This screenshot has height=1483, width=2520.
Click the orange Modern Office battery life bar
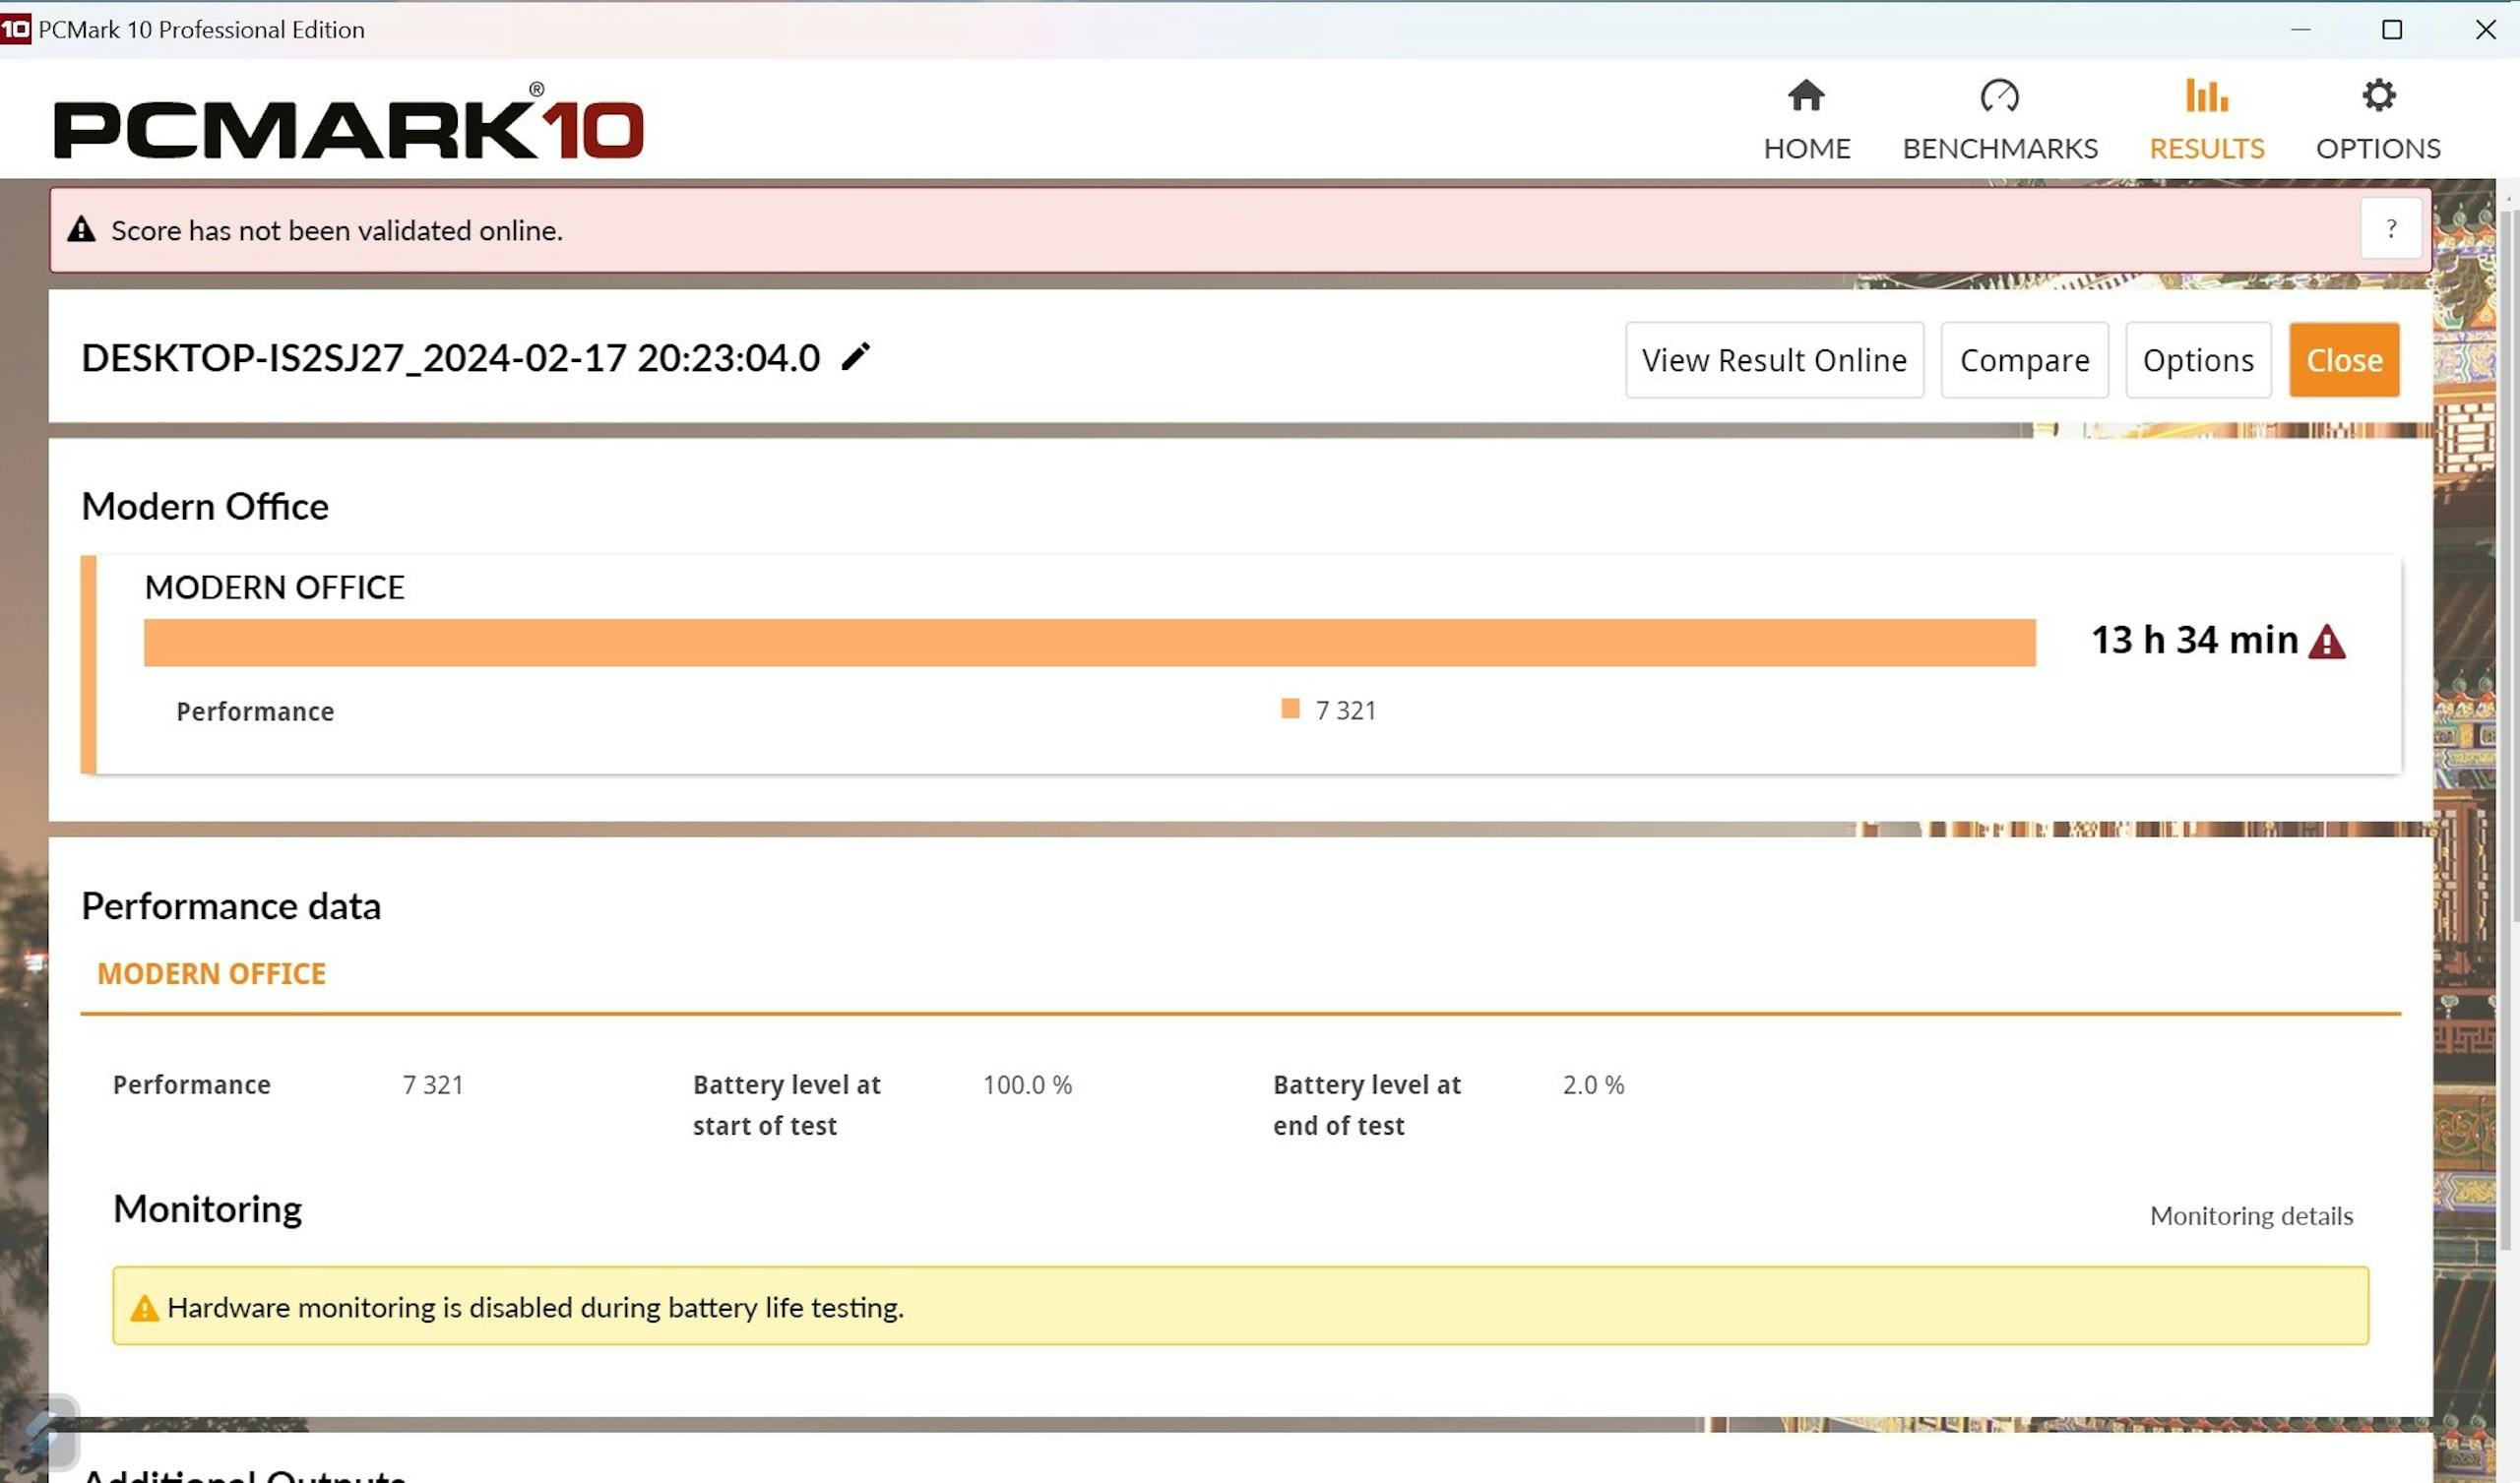[x=1089, y=642]
